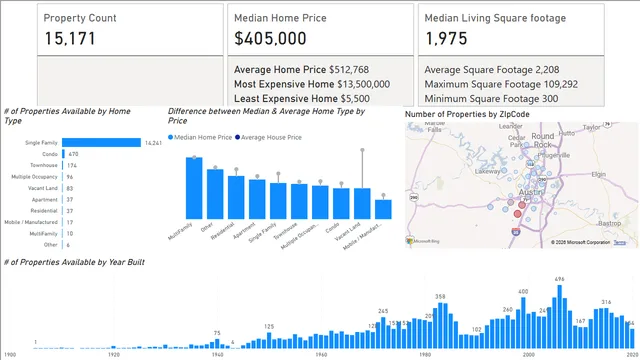Image resolution: width=640 pixels, height=360 pixels.
Task: Select the year-built bar labeled 496
Action: 560,317
